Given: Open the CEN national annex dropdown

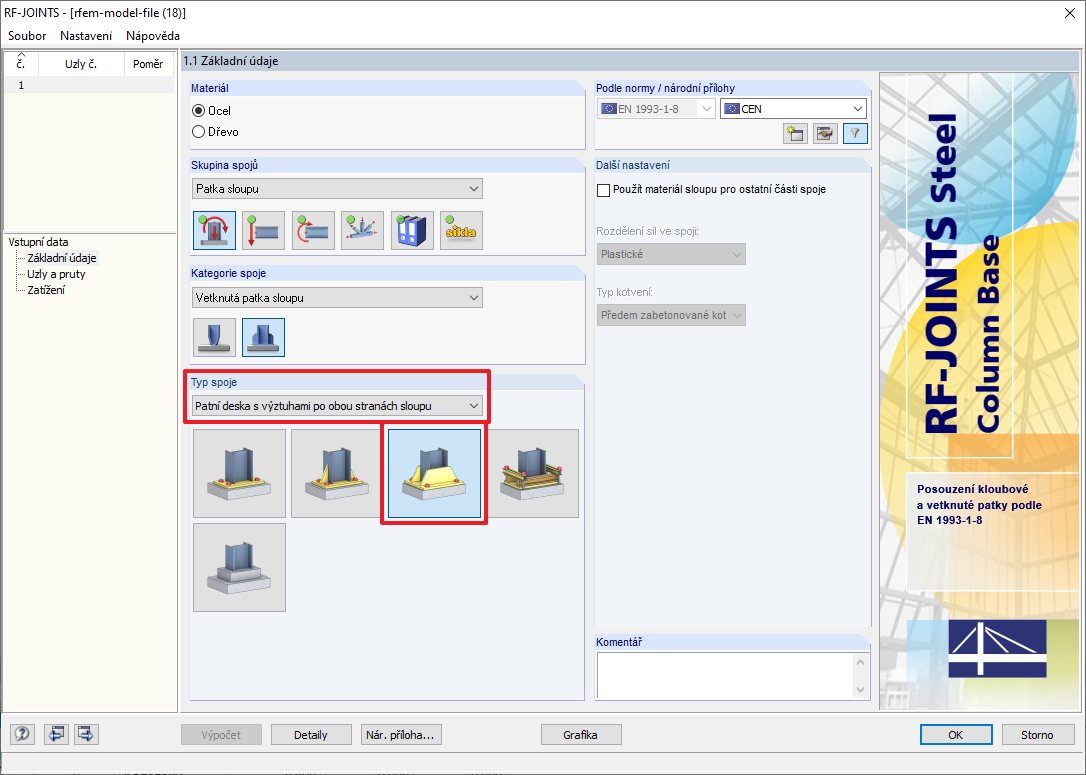Looking at the screenshot, I should coord(793,109).
